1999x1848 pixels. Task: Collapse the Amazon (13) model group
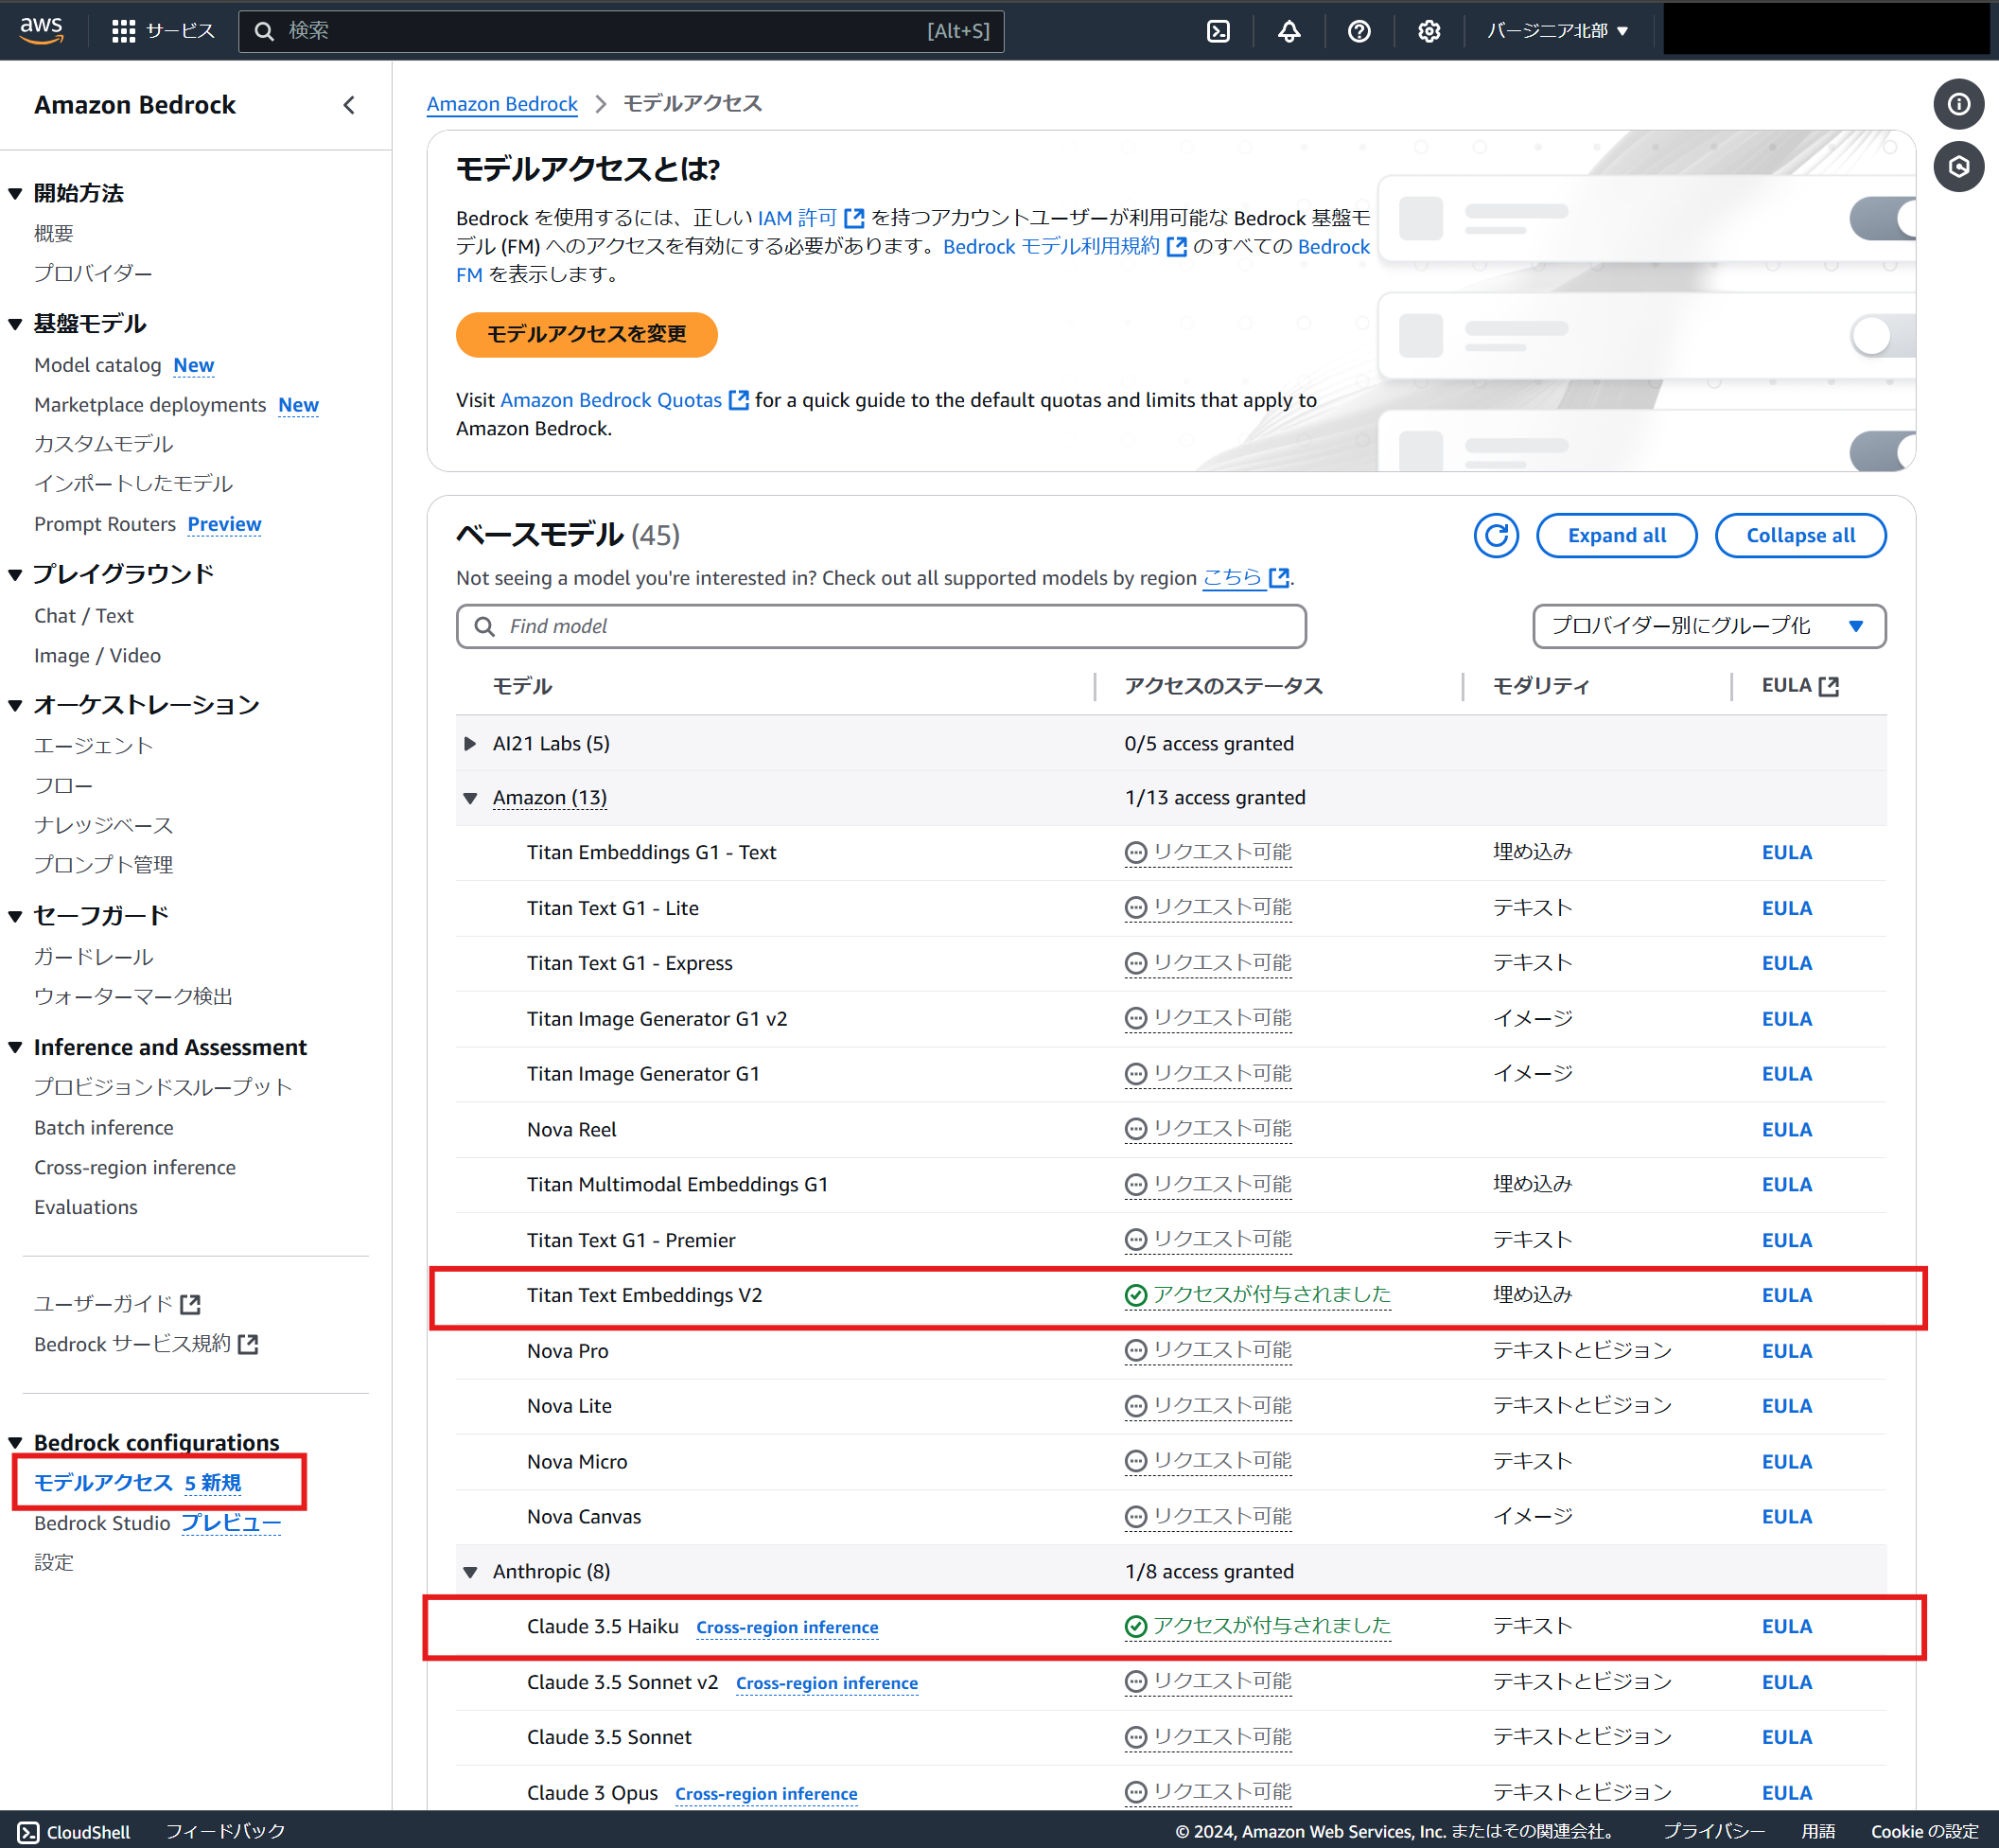[x=470, y=798]
